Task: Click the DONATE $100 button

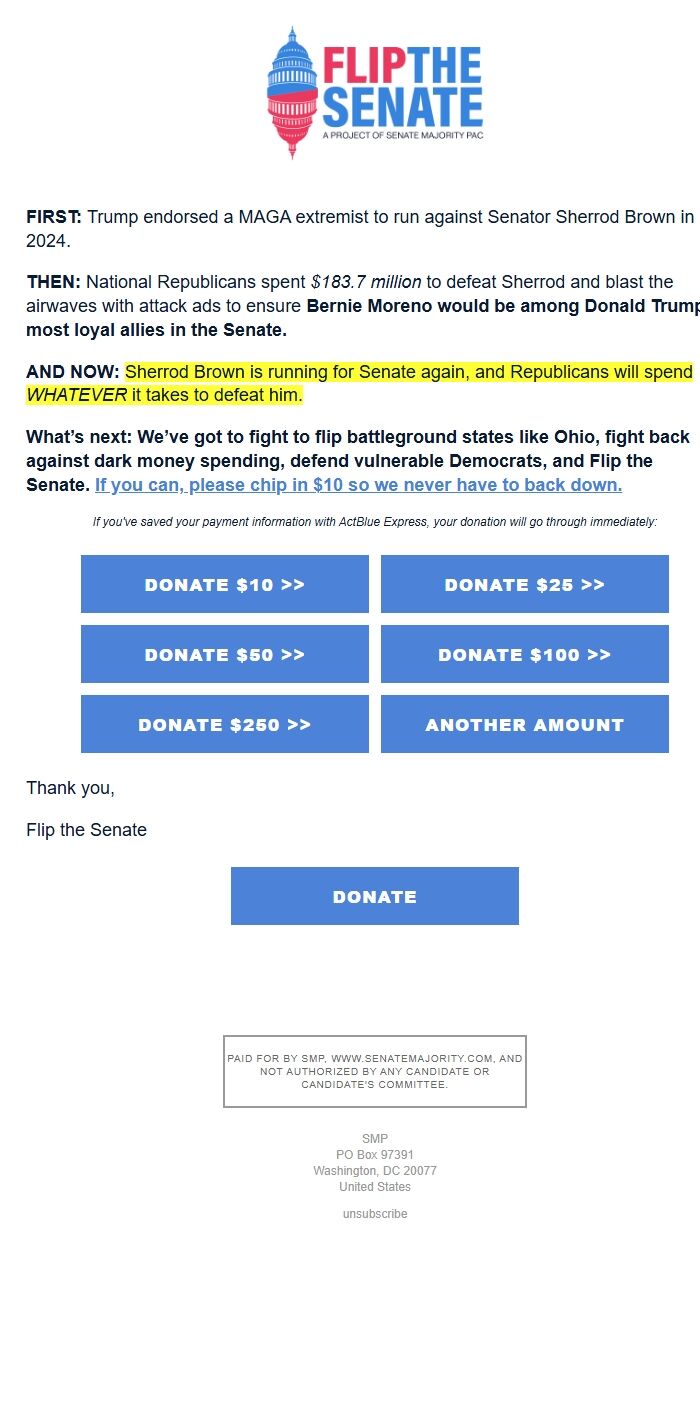Action: pos(524,654)
